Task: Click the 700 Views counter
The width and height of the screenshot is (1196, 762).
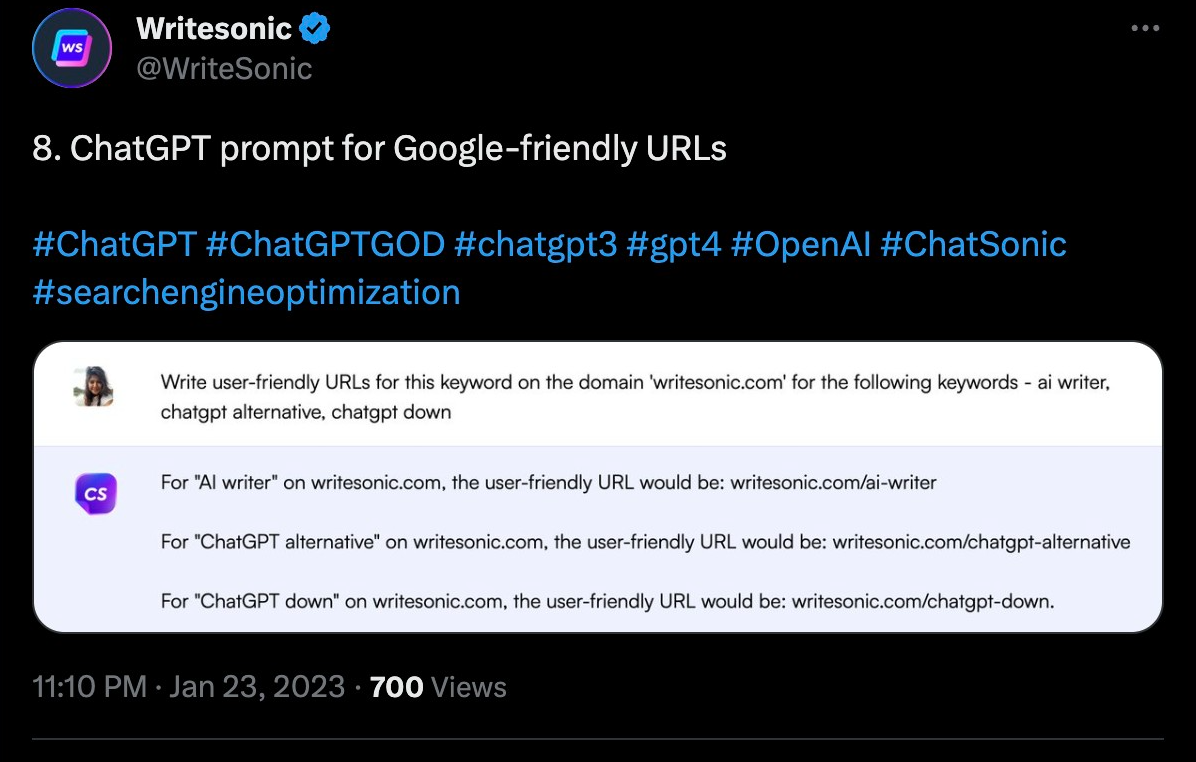Action: tap(437, 687)
